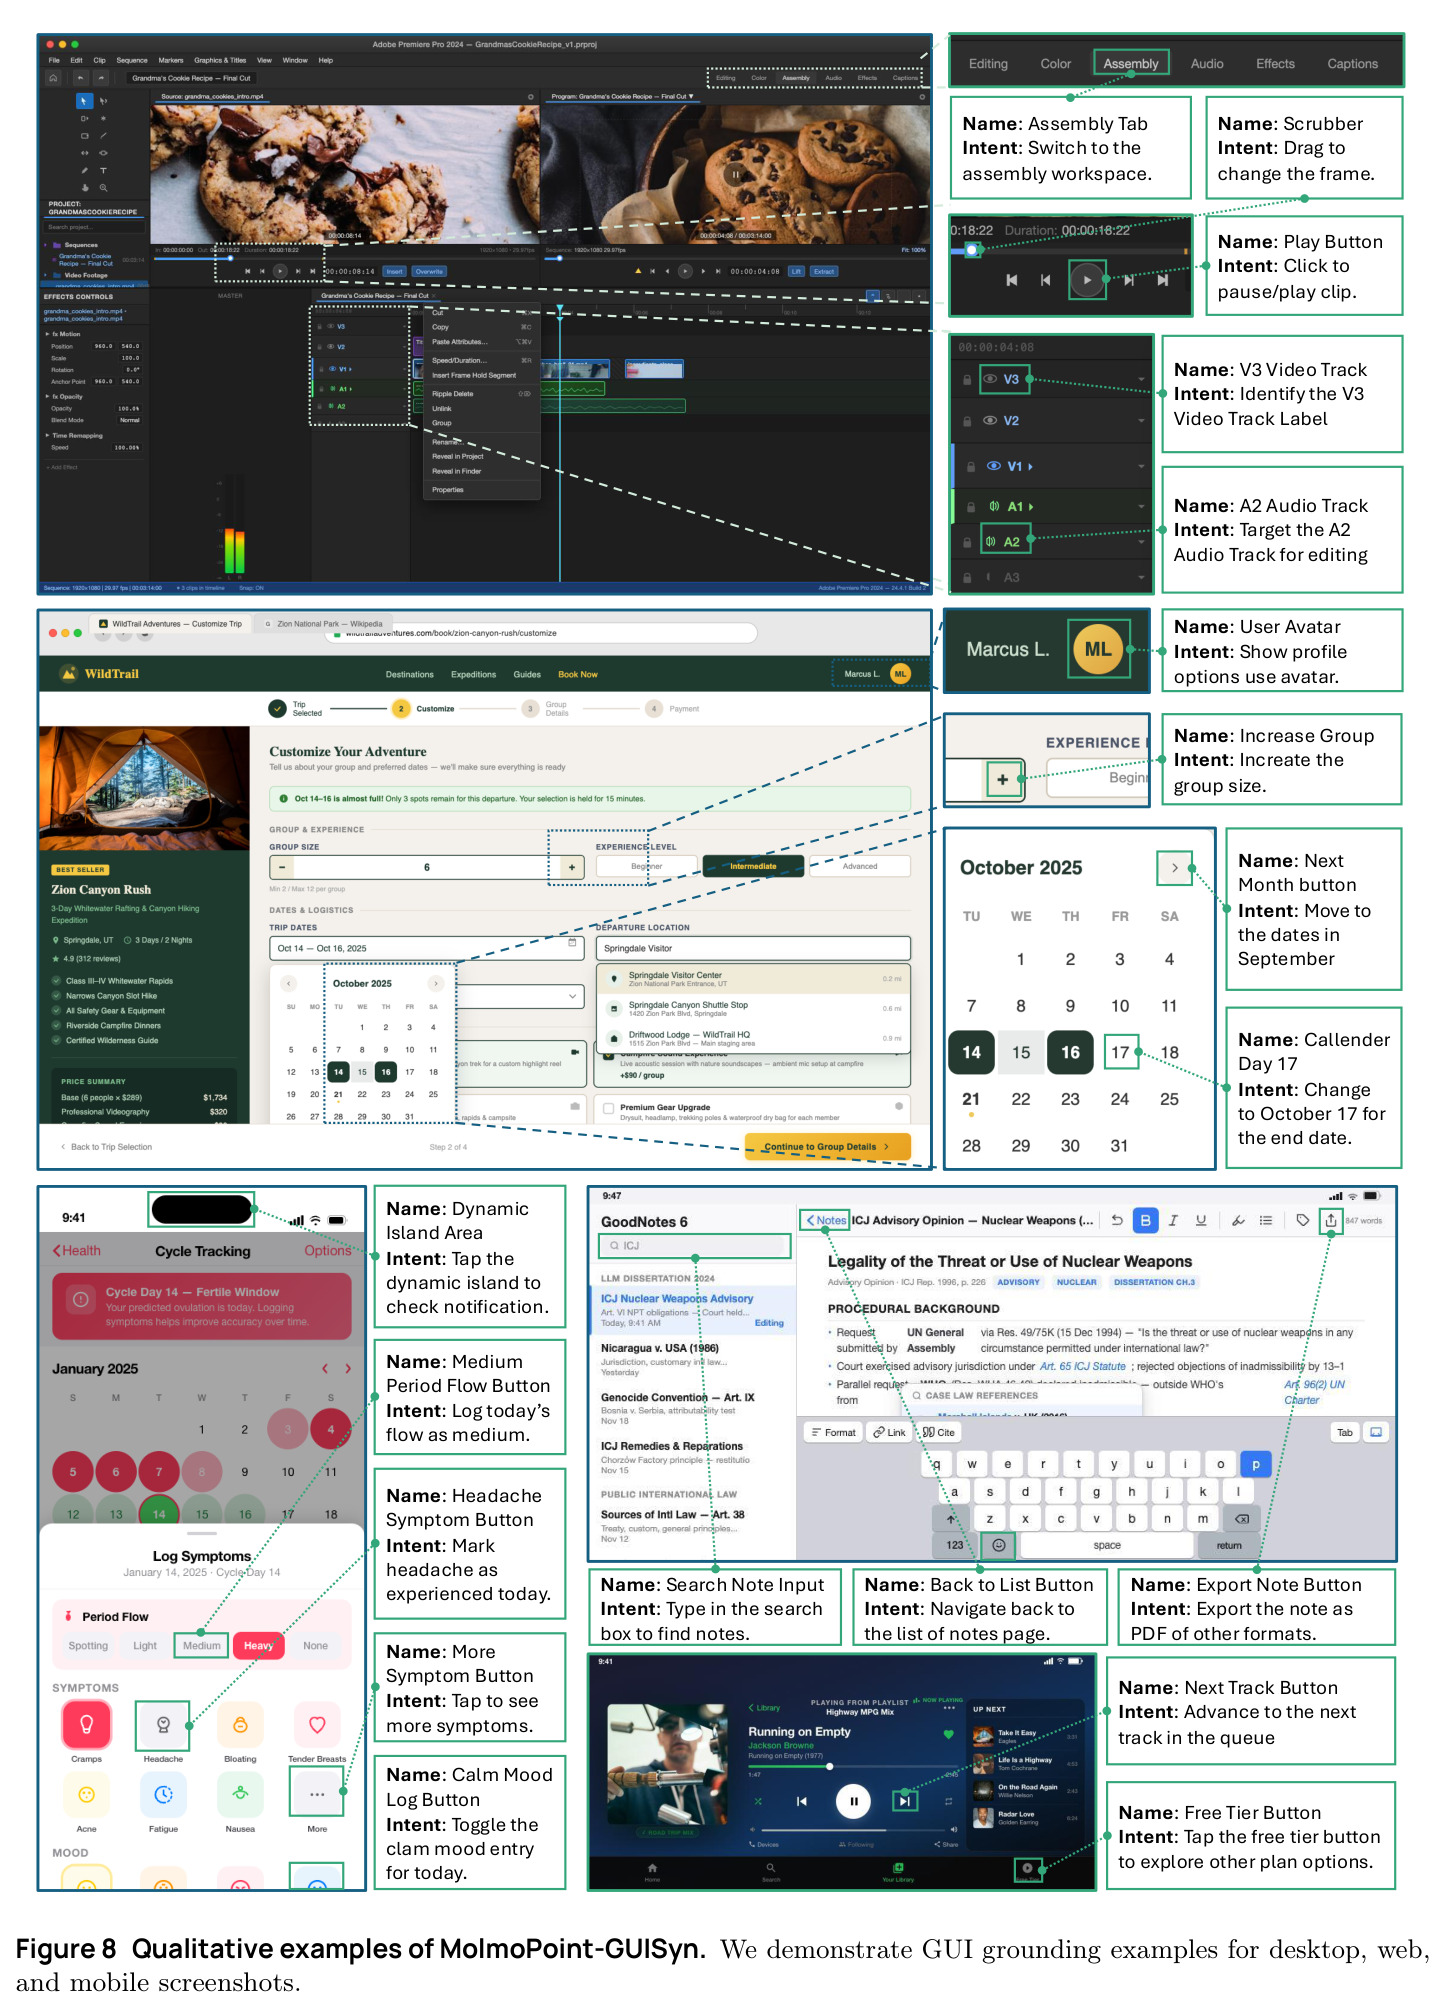
Task: Tap the Options button in Cycle Tracking
Action: point(328,1251)
